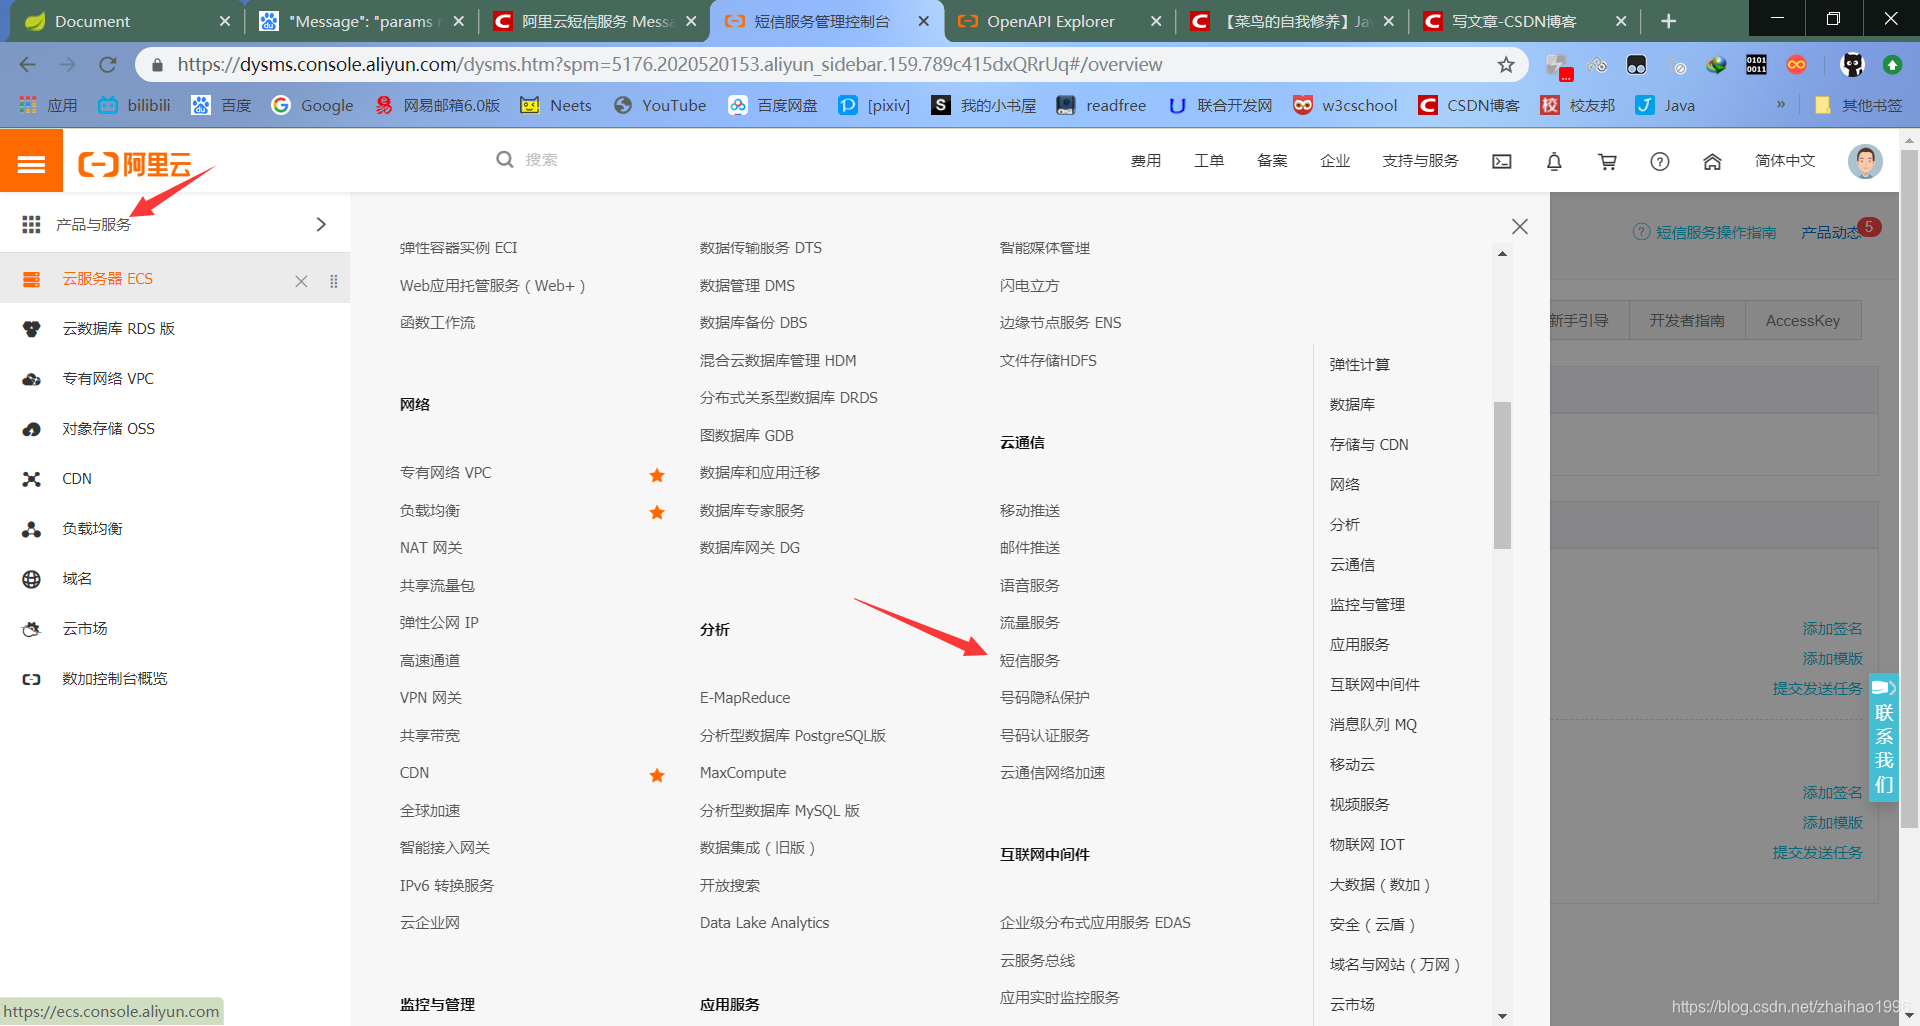Screen dimensions: 1920x1026
Task: Open 费用 menu in top bar
Action: coord(1146,160)
